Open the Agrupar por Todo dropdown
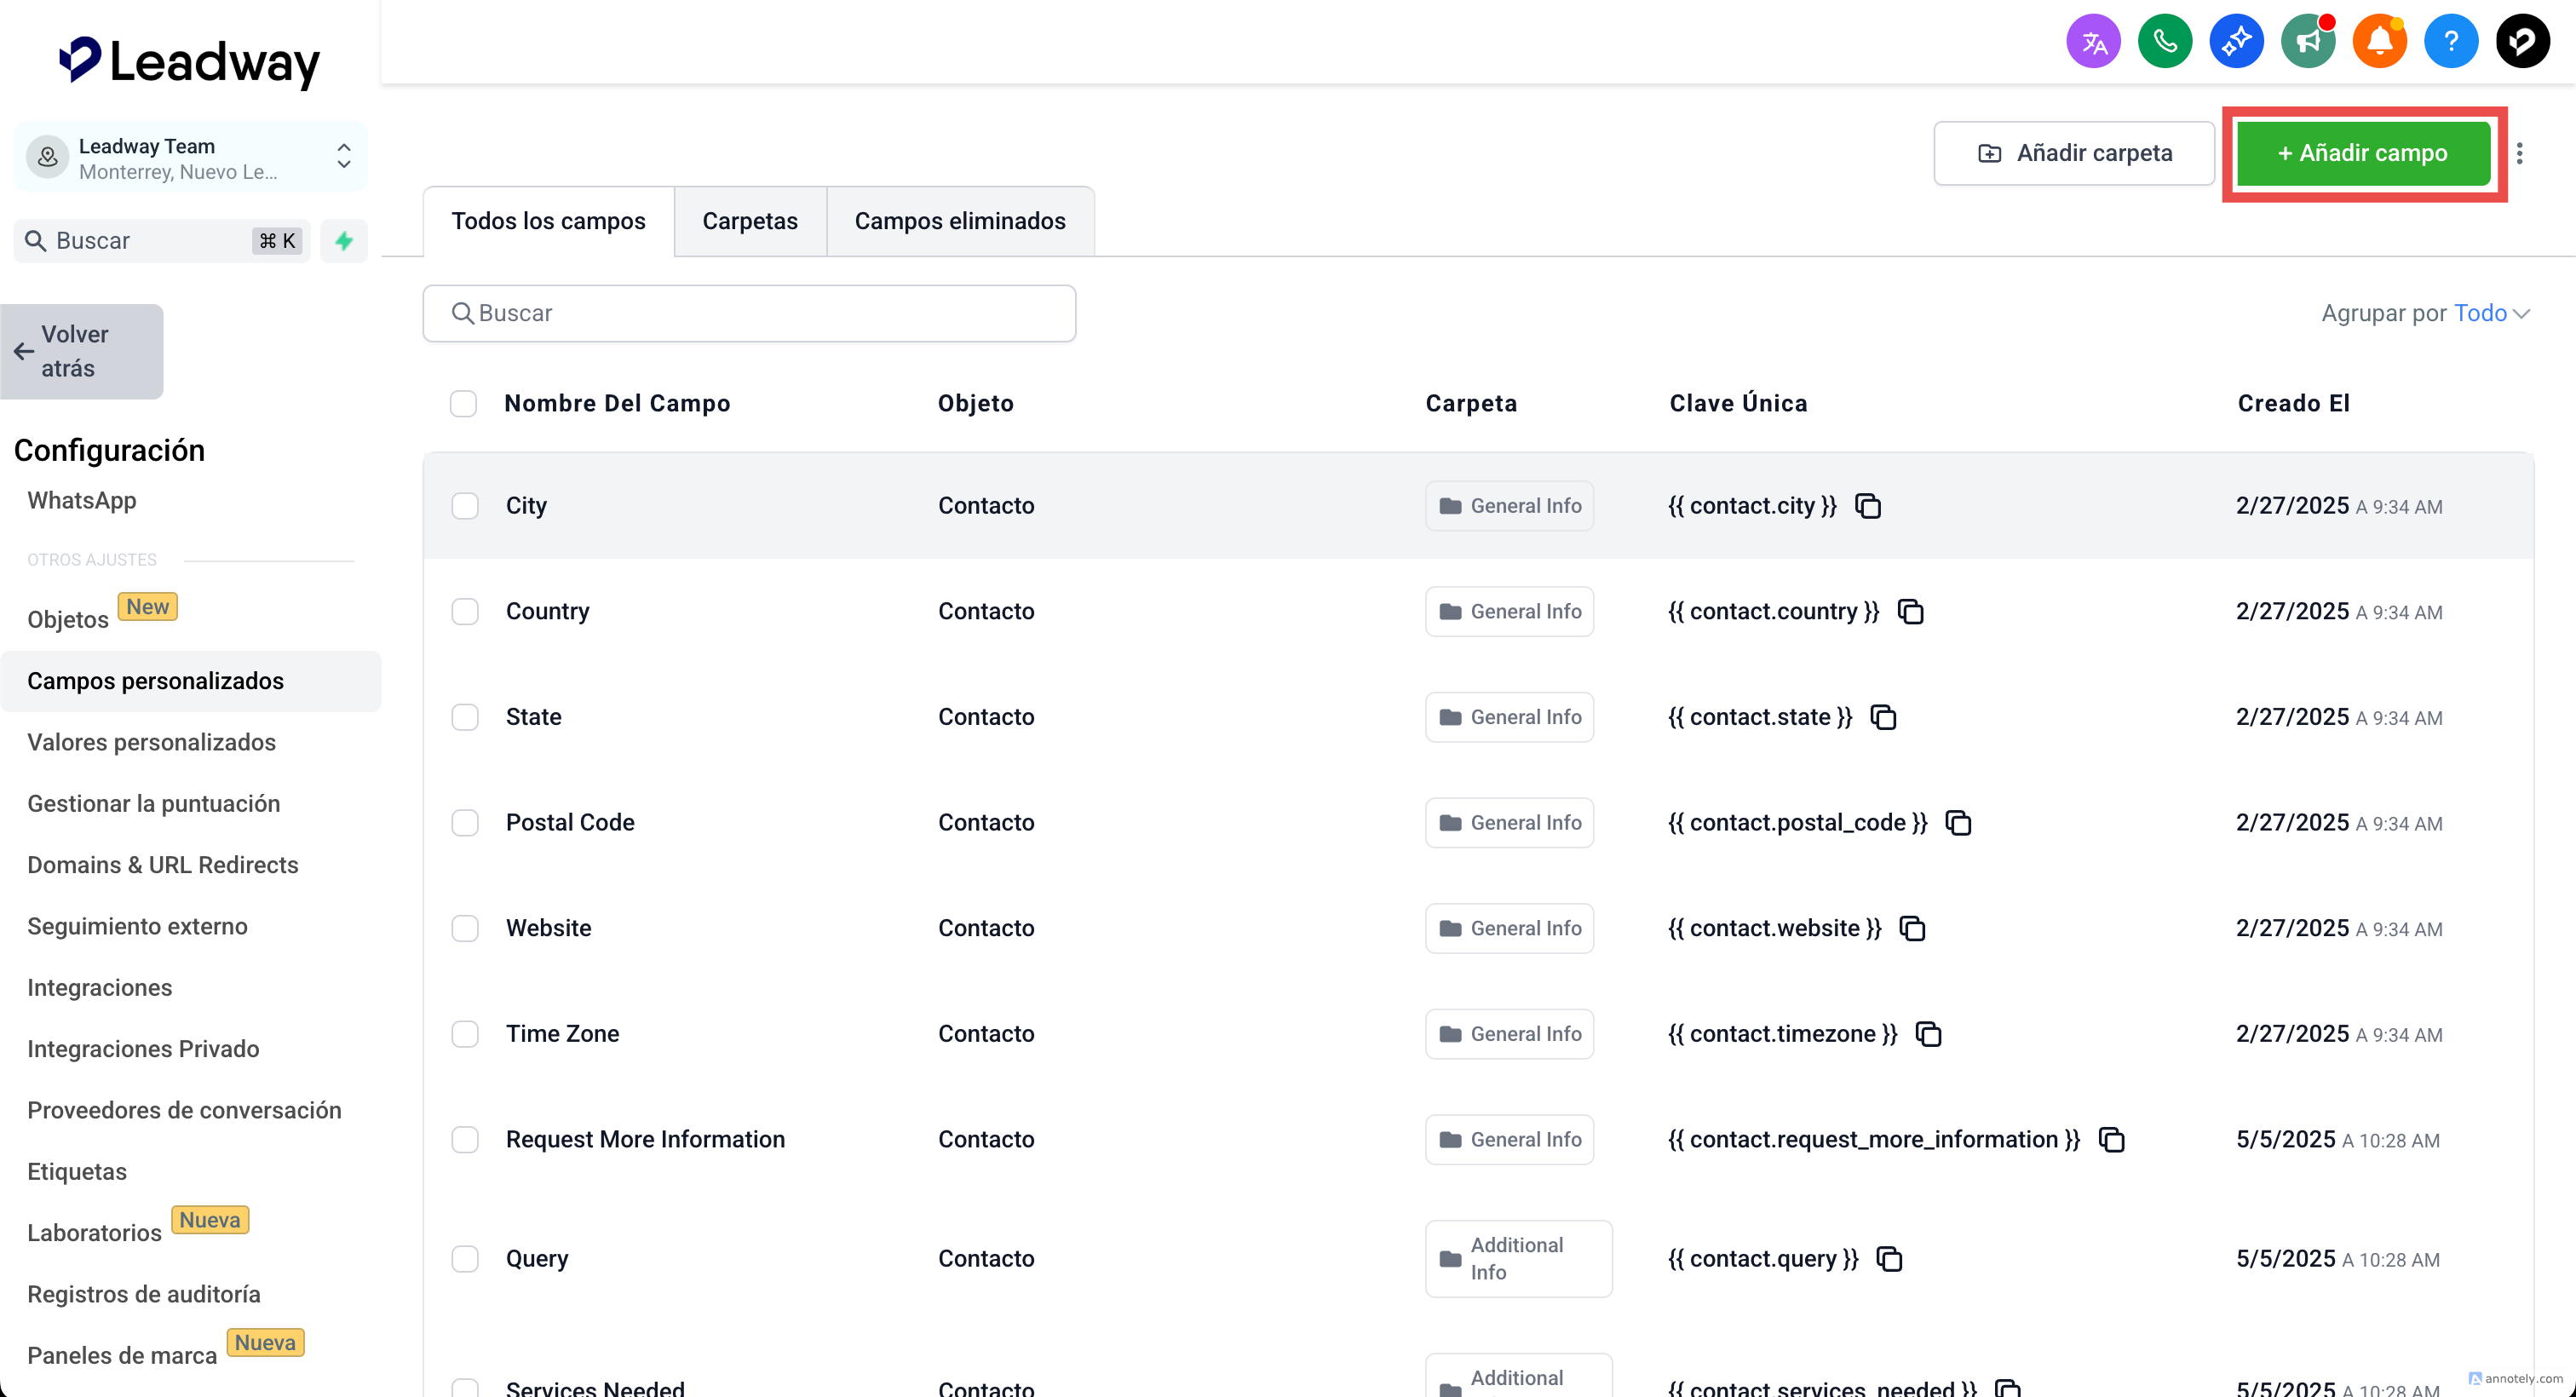The image size is (2576, 1397). 2490,314
